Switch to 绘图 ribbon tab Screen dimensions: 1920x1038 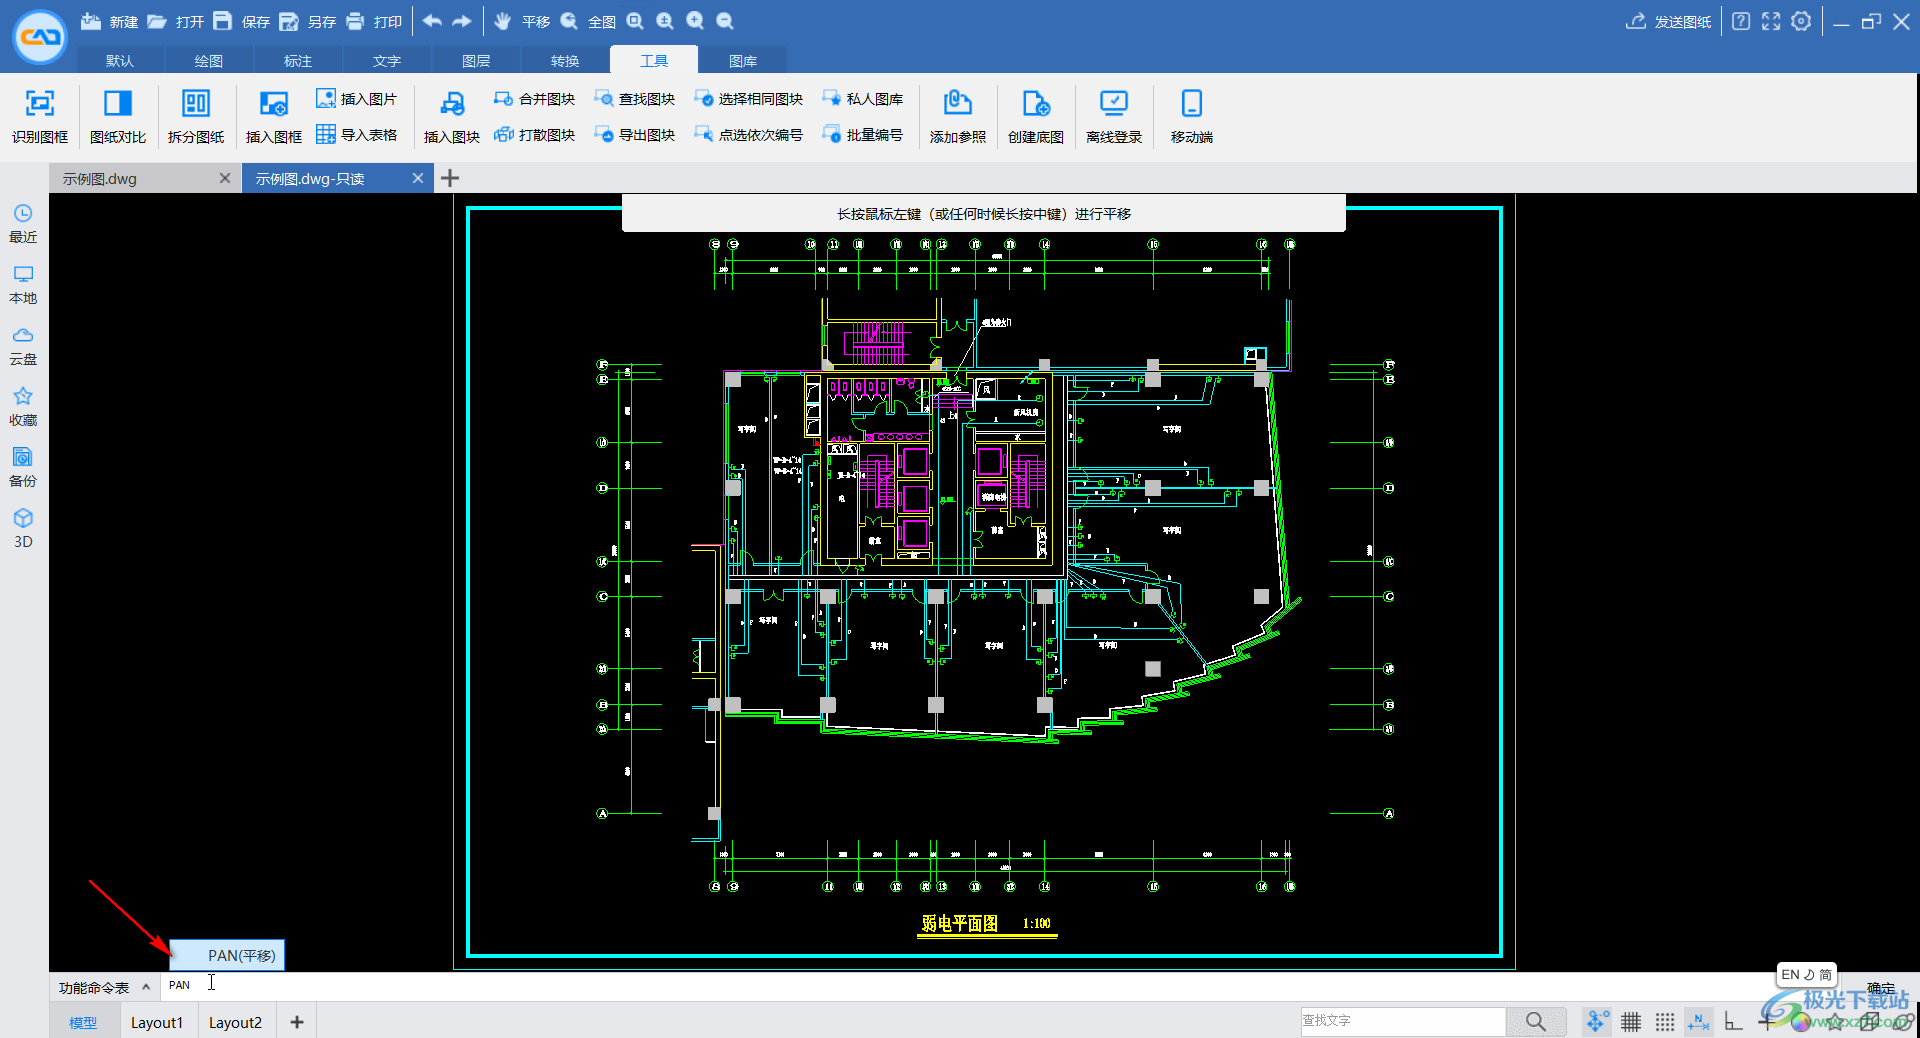point(209,61)
